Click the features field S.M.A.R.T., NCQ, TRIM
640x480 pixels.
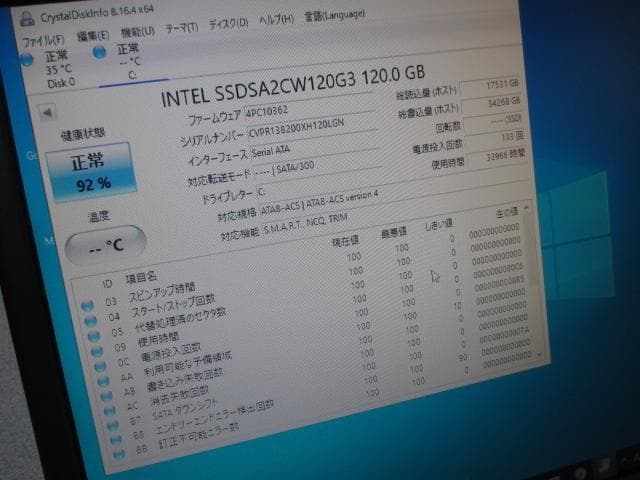[x=304, y=227]
